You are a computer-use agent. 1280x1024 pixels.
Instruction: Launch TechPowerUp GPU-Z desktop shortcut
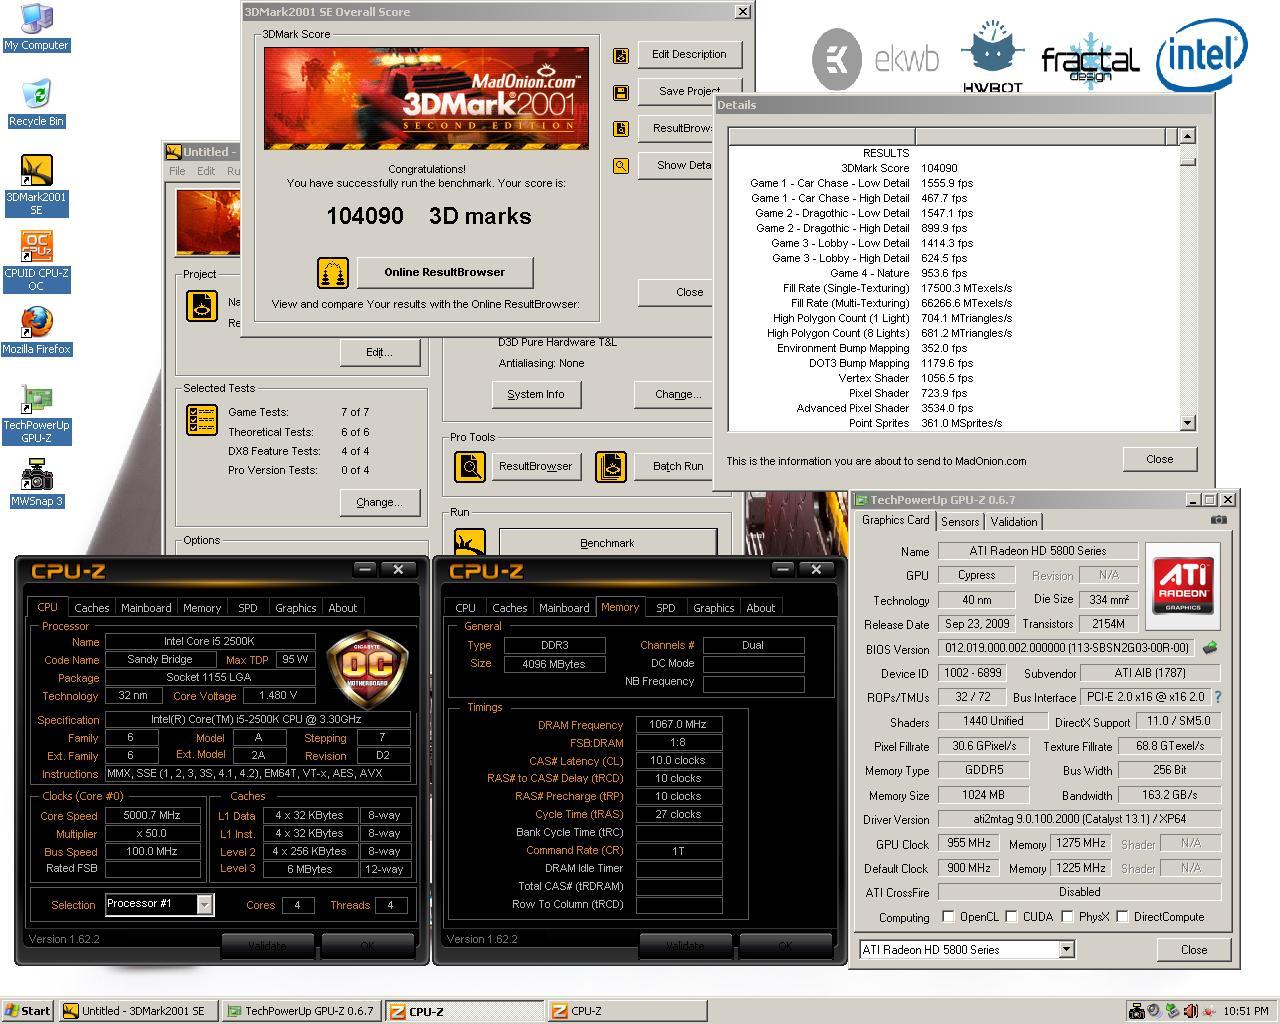[36, 414]
